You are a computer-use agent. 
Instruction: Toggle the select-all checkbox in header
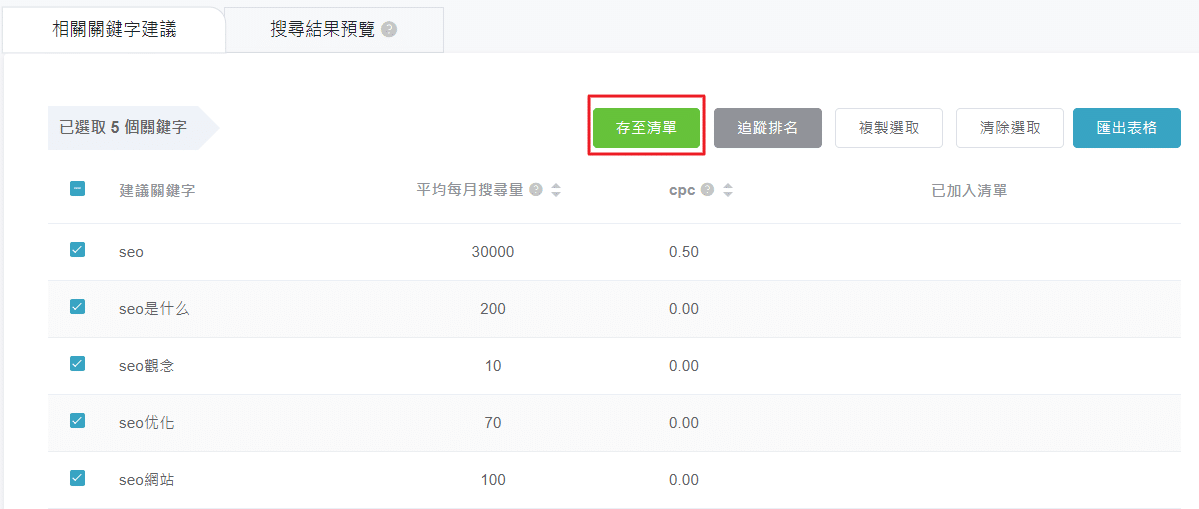[x=77, y=188]
